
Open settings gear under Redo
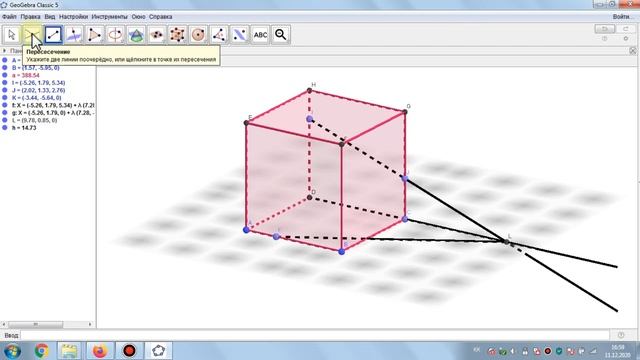point(626,39)
